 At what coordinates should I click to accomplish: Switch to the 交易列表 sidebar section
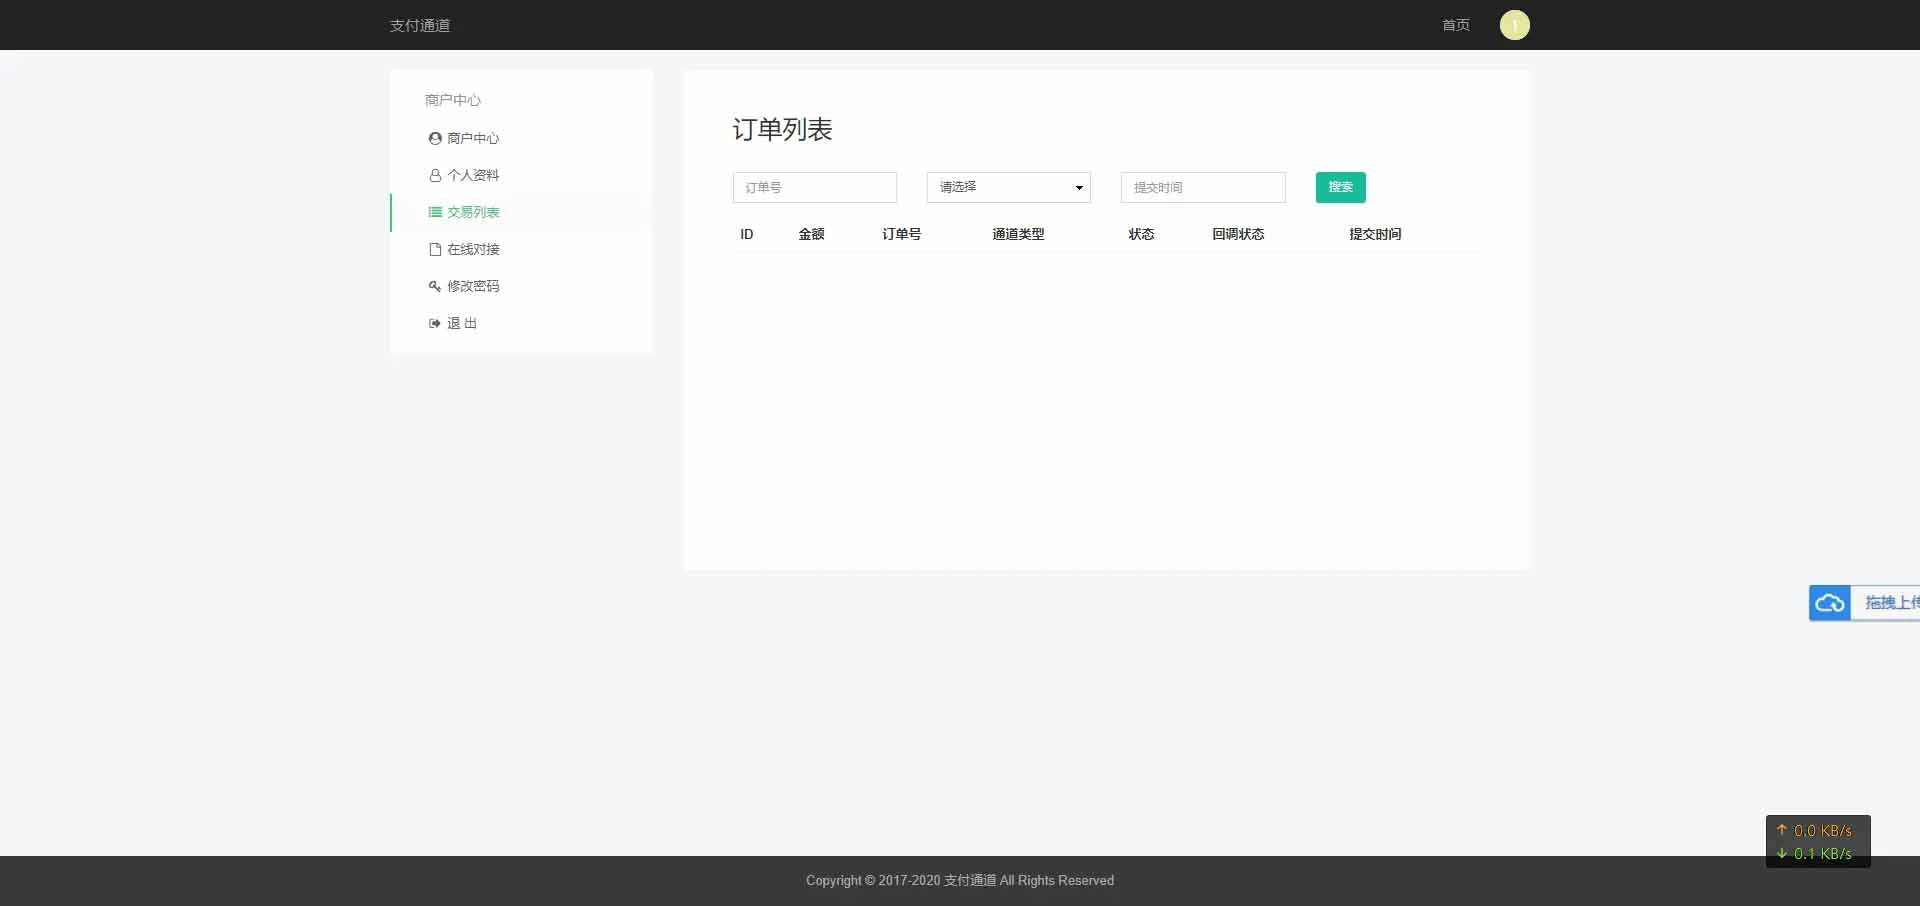click(474, 212)
